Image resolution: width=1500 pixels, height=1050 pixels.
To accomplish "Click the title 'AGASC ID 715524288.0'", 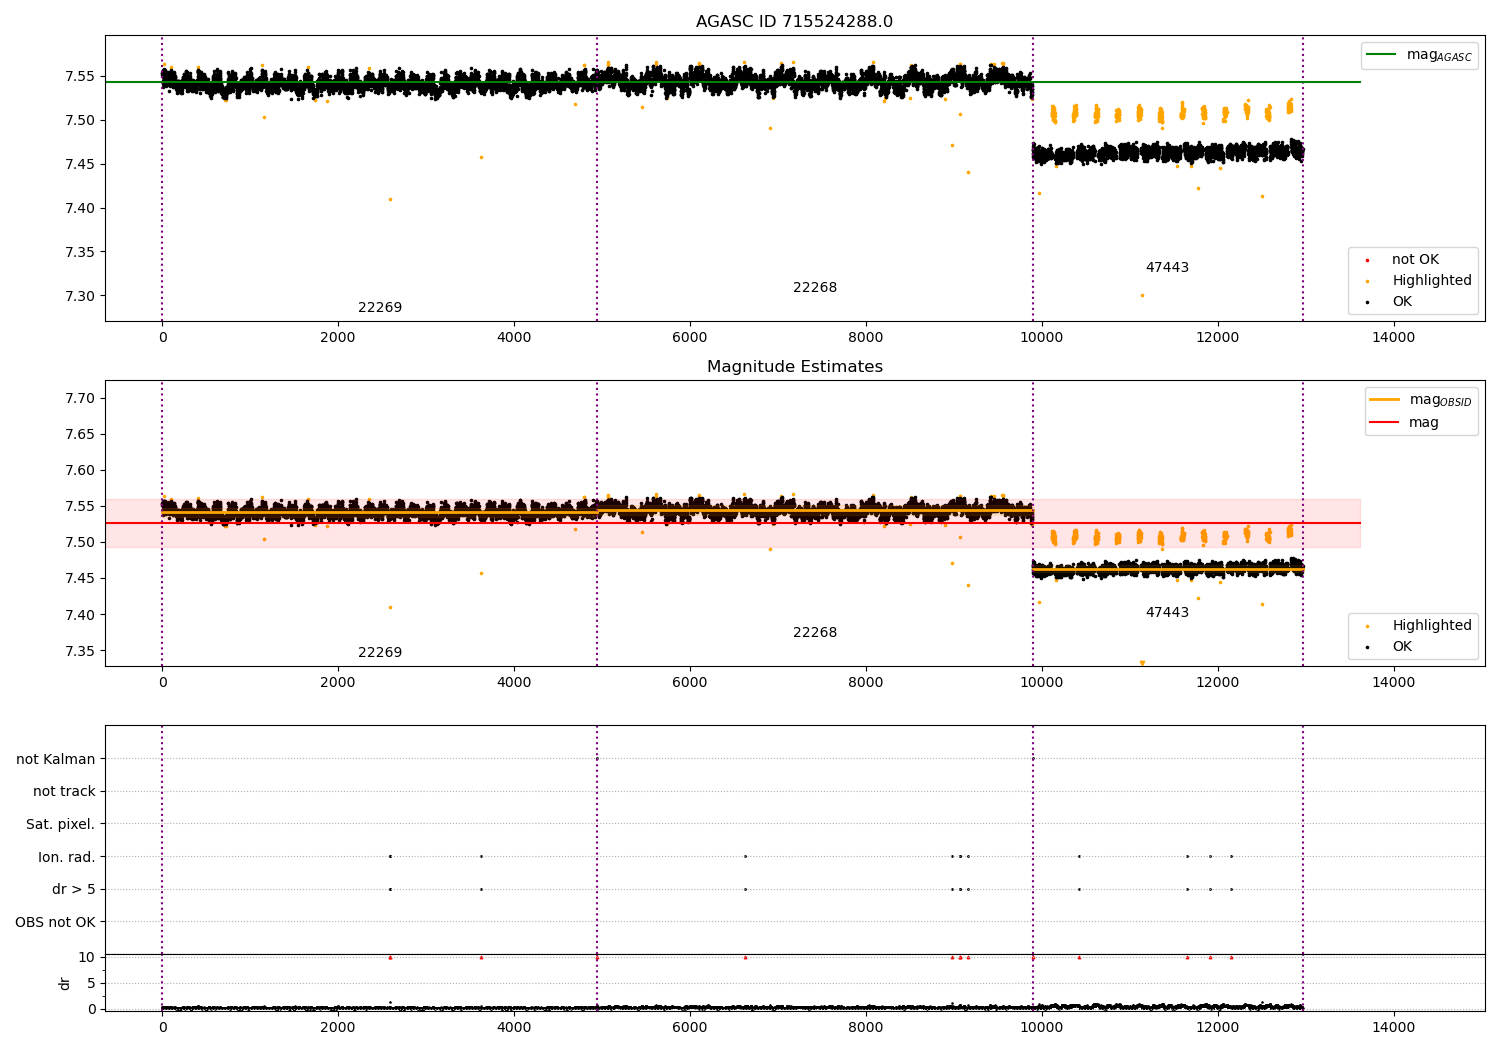I will coord(794,22).
